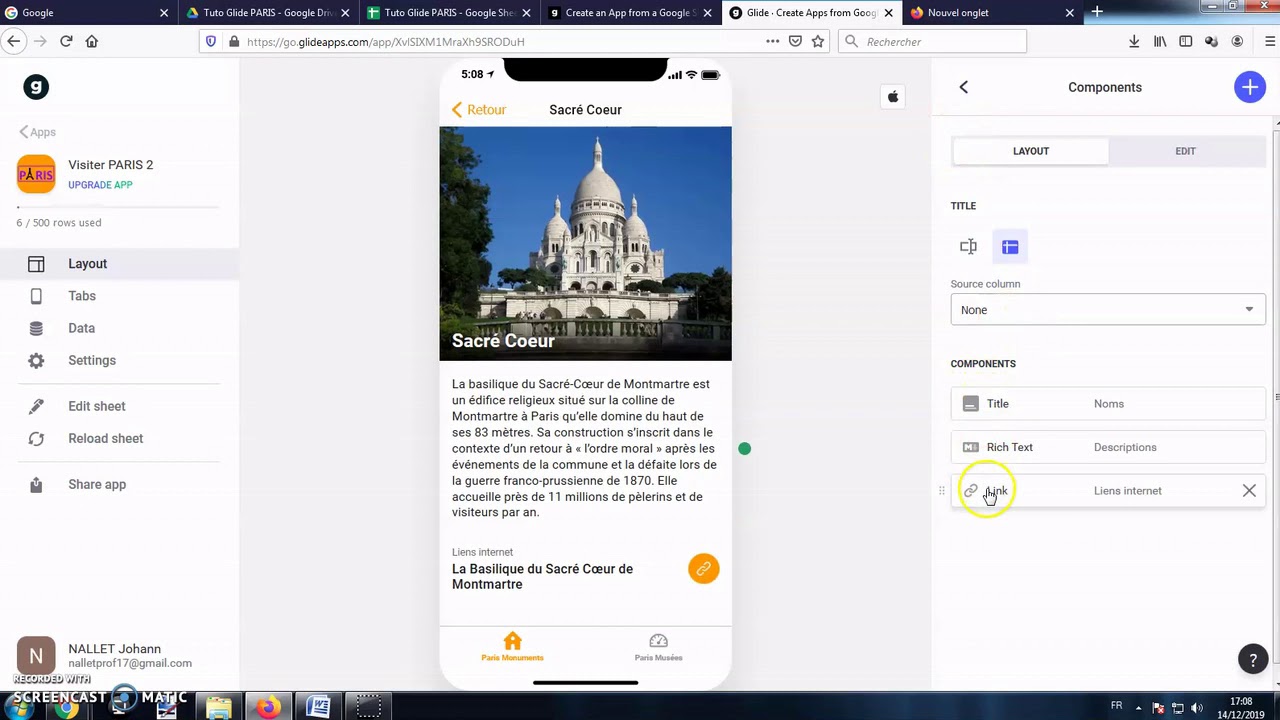Open Firefox downloads arrow icon
This screenshot has height=720, width=1280.
click(x=1134, y=42)
